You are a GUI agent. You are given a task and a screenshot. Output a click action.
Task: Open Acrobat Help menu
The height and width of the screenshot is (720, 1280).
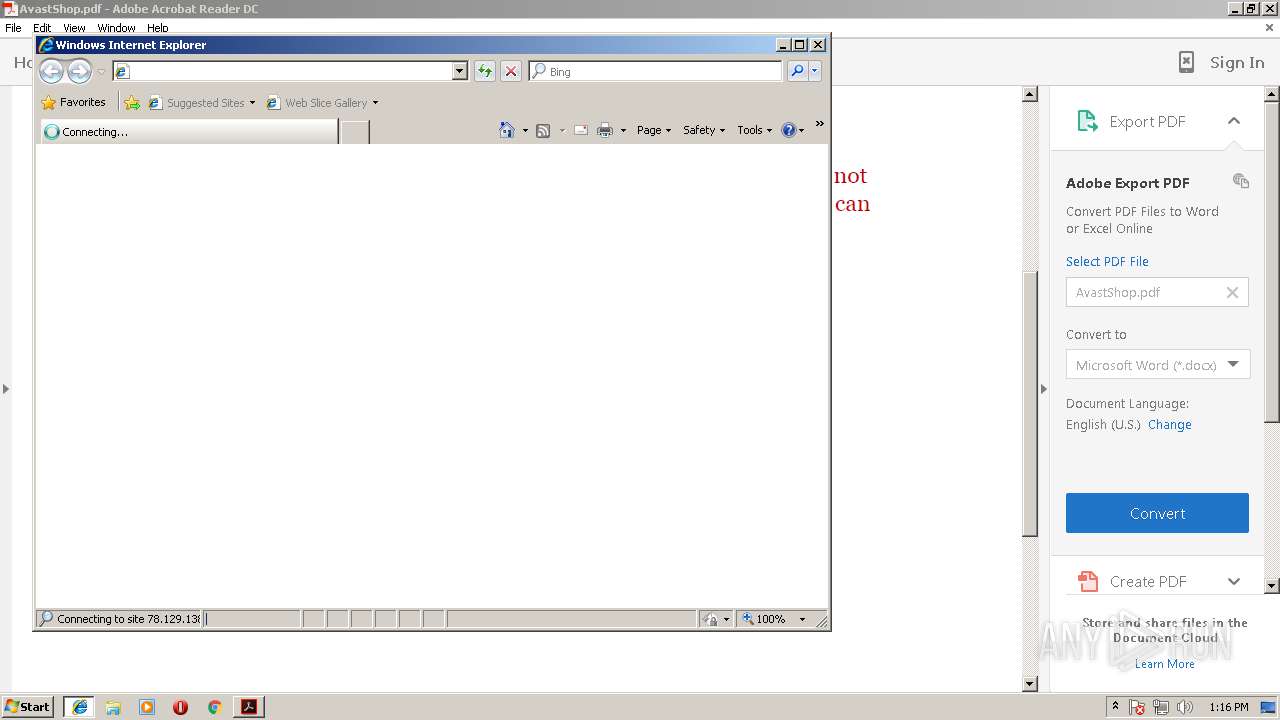point(158,28)
